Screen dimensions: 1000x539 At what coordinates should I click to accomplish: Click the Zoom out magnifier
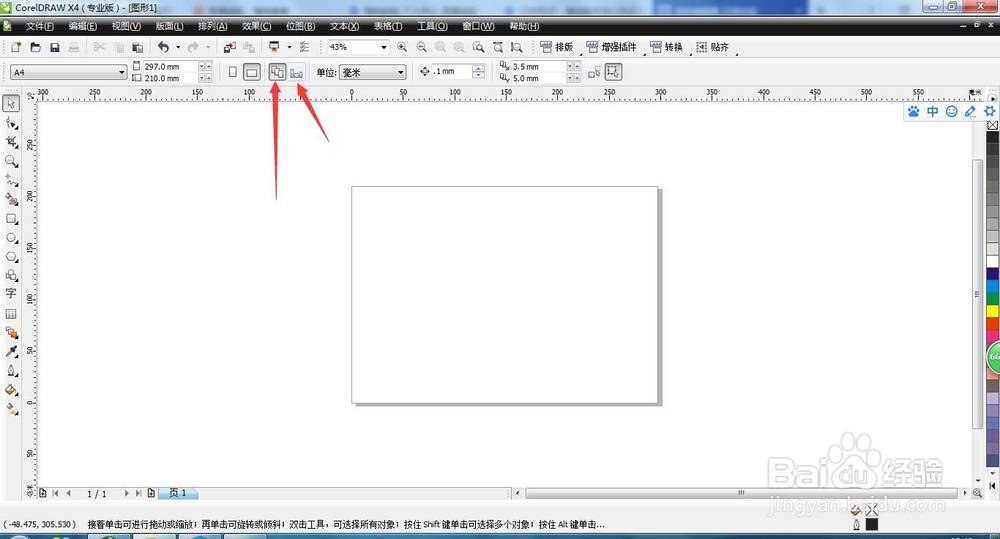[x=422, y=47]
